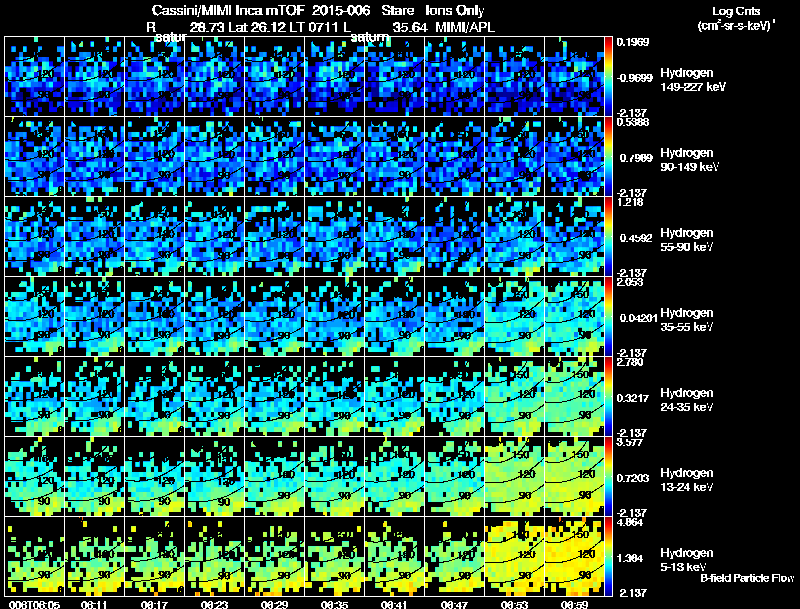Select the 90-149 keV image at 06:11
Image resolution: width=800 pixels, height=609 pixels.
pos(94,157)
